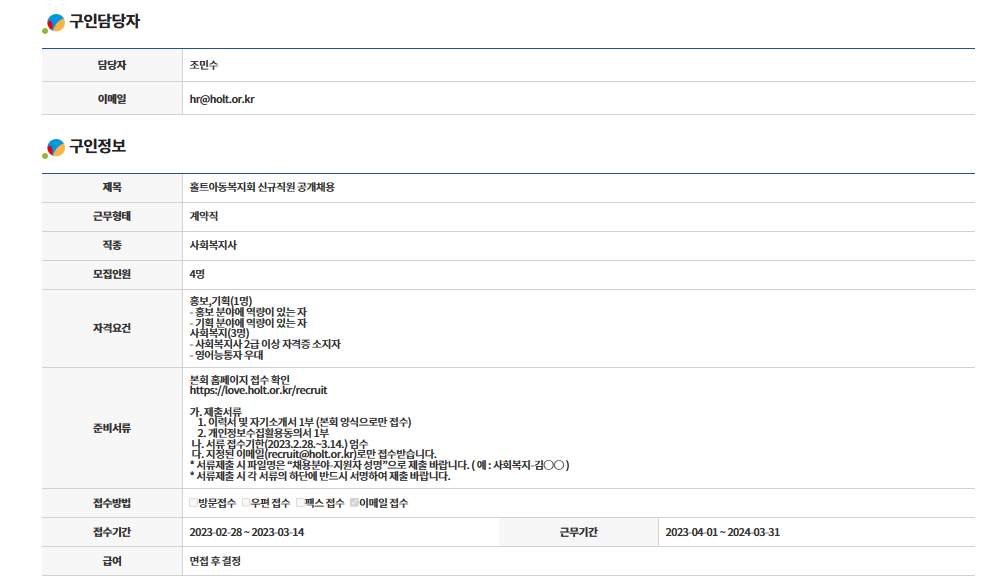Select the 근무형태 row label
This screenshot has width=1006, height=578.
pyautogui.click(x=112, y=216)
